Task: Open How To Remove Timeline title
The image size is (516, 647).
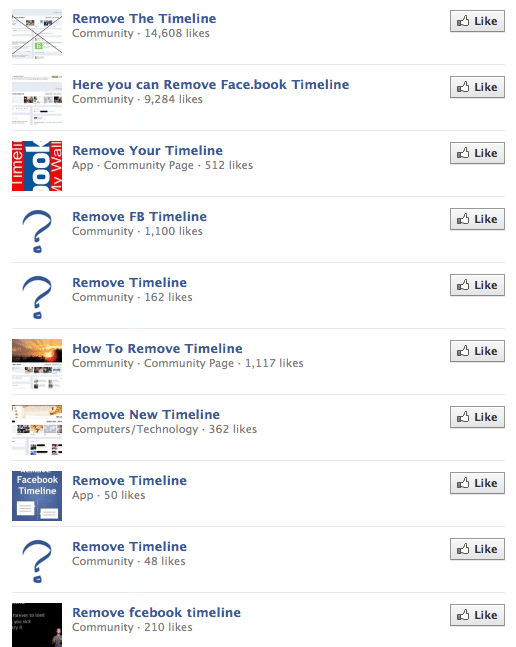Action: click(157, 349)
